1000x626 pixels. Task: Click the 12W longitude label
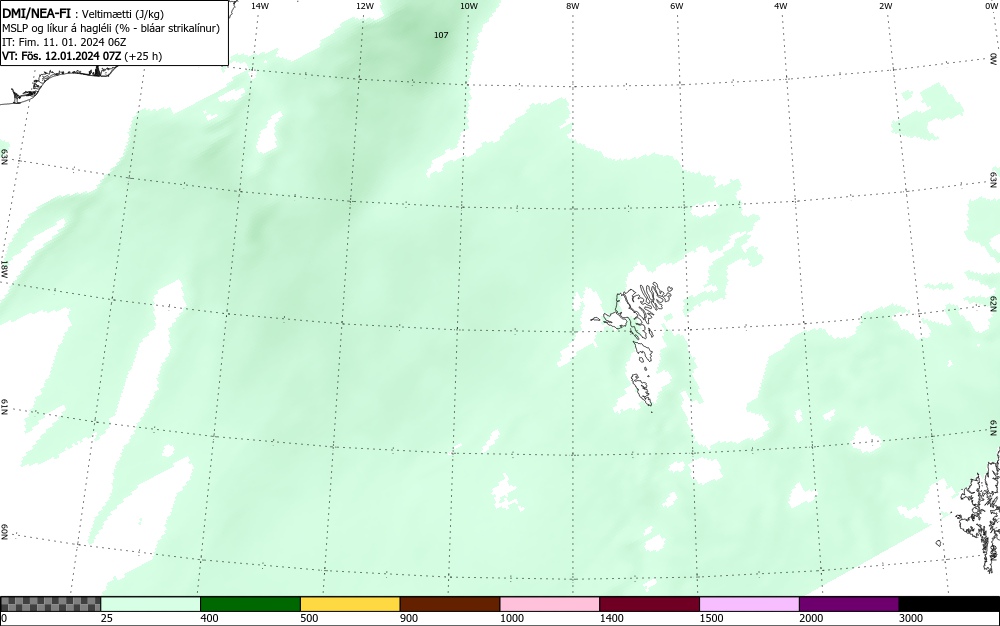tap(364, 6)
